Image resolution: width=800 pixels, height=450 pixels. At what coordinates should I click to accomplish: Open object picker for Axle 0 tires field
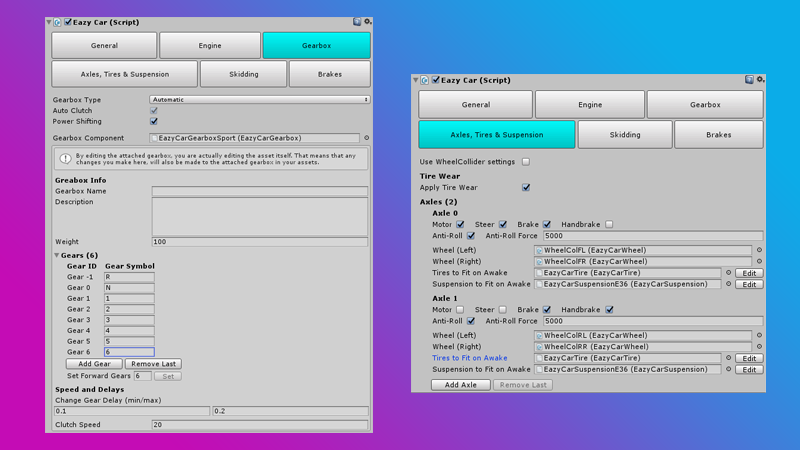(x=729, y=273)
